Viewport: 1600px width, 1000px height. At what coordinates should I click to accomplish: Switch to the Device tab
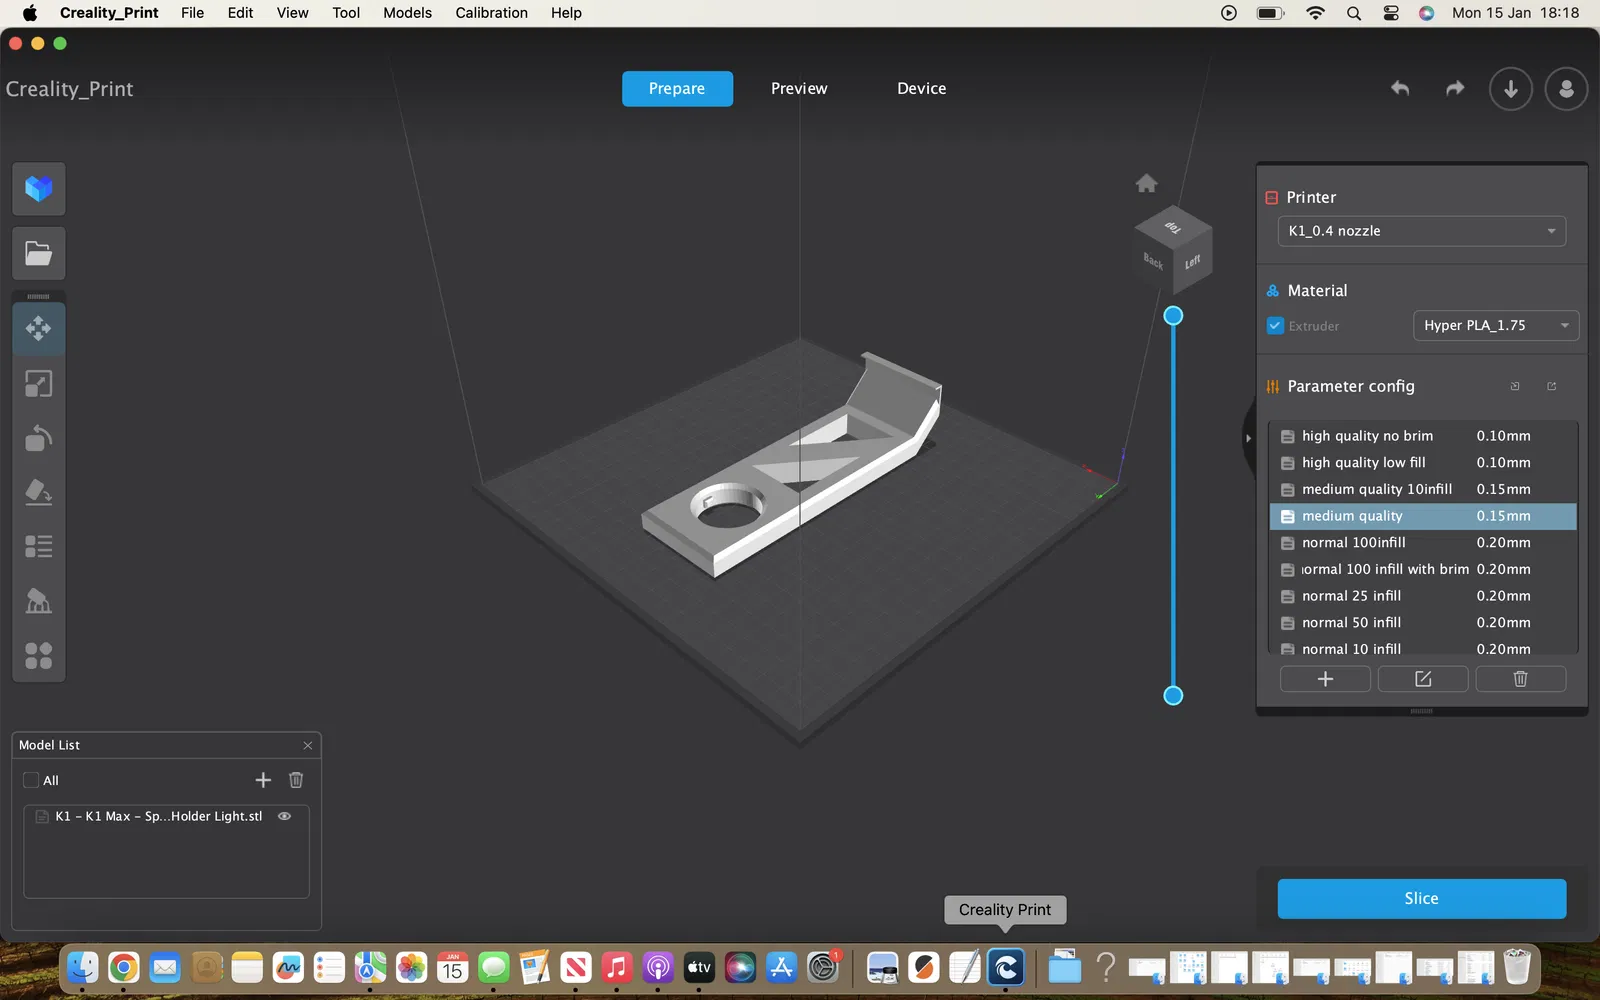point(921,88)
